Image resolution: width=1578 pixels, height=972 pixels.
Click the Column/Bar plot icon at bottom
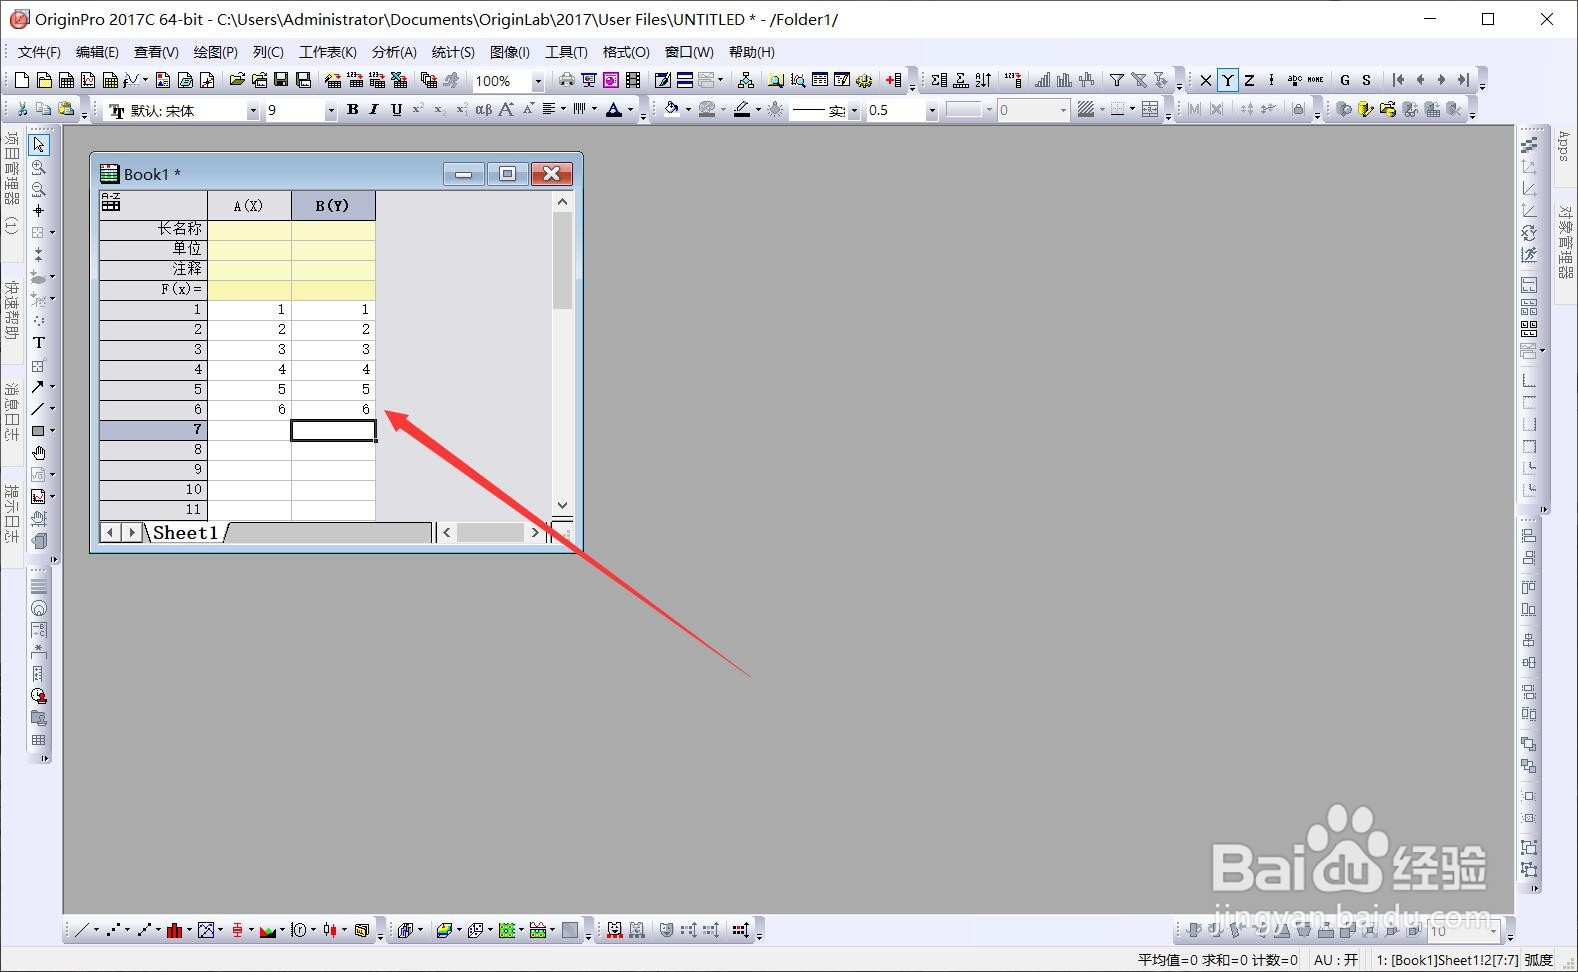[175, 930]
